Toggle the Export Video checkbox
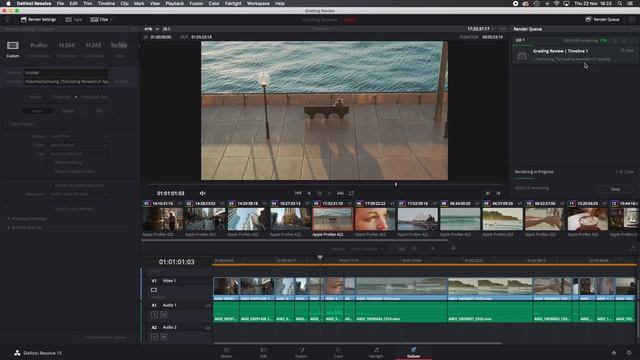The image size is (640, 360). (6, 124)
